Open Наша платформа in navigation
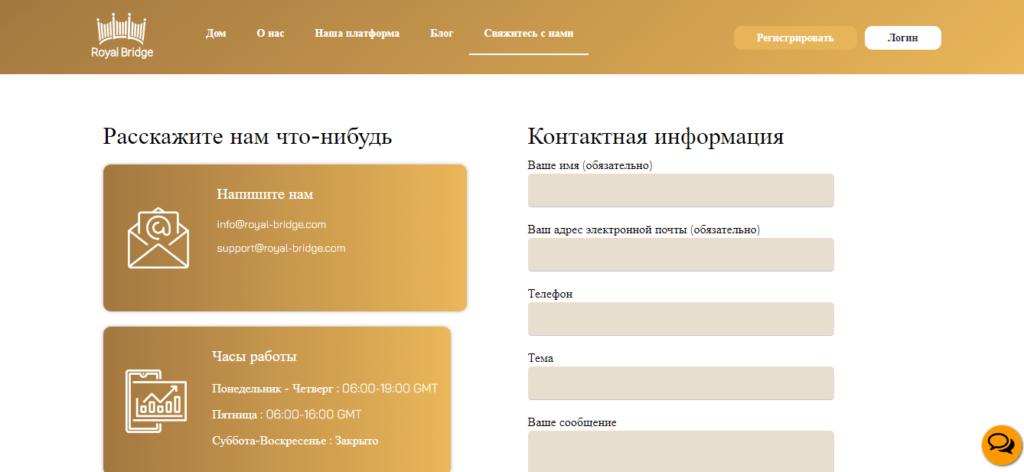The width and height of the screenshot is (1024, 472). coord(357,34)
